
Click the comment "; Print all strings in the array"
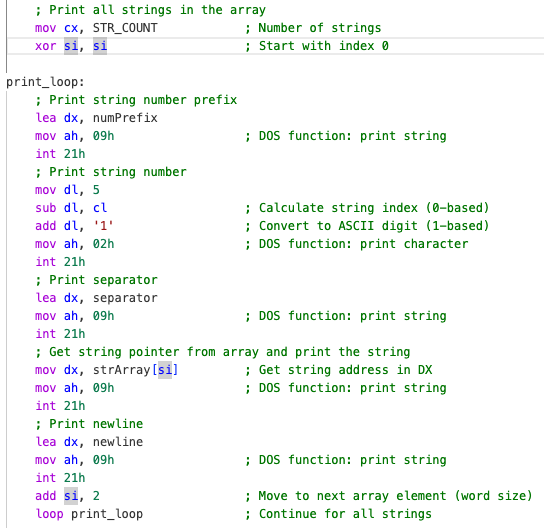151,10
